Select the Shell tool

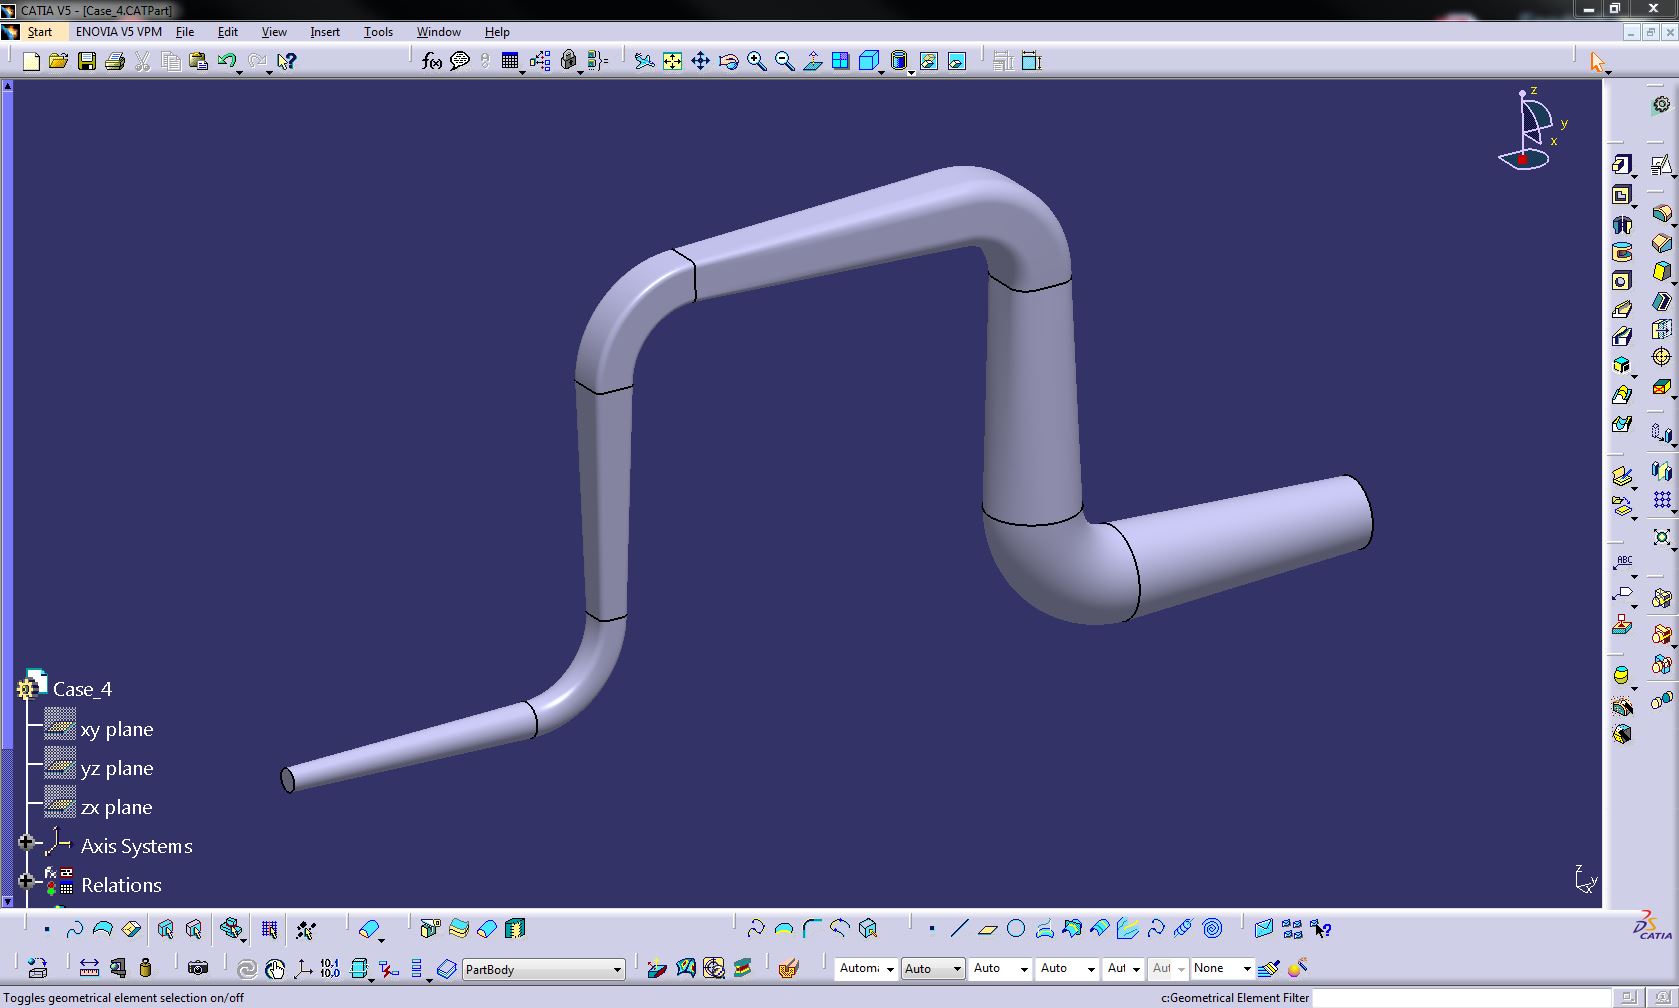coord(1661,301)
